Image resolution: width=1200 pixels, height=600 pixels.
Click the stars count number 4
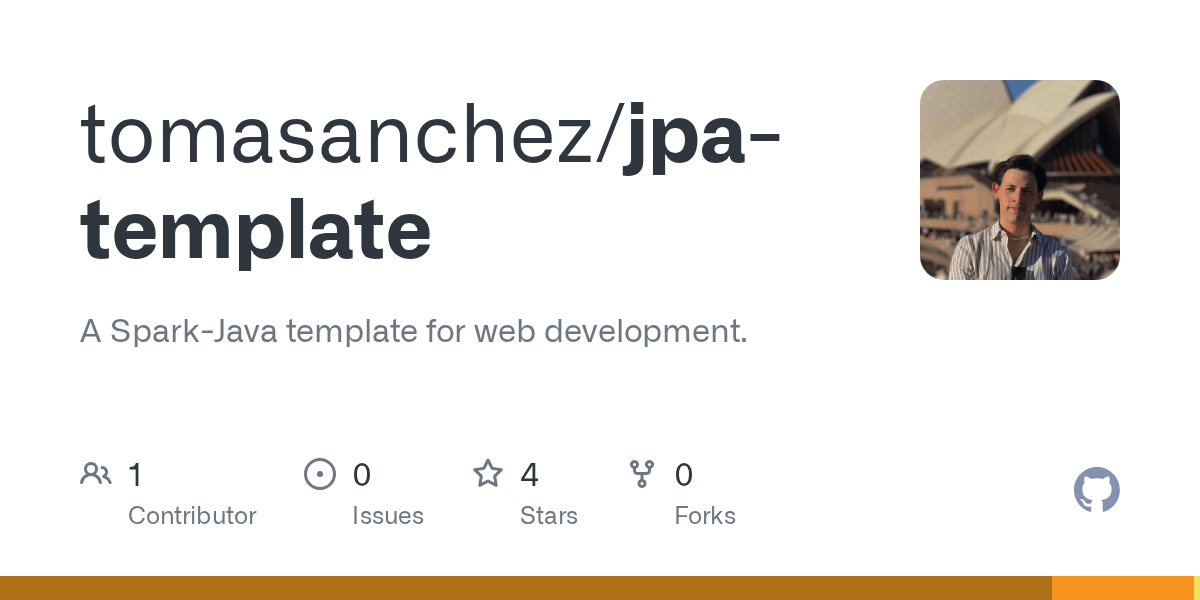pos(529,474)
